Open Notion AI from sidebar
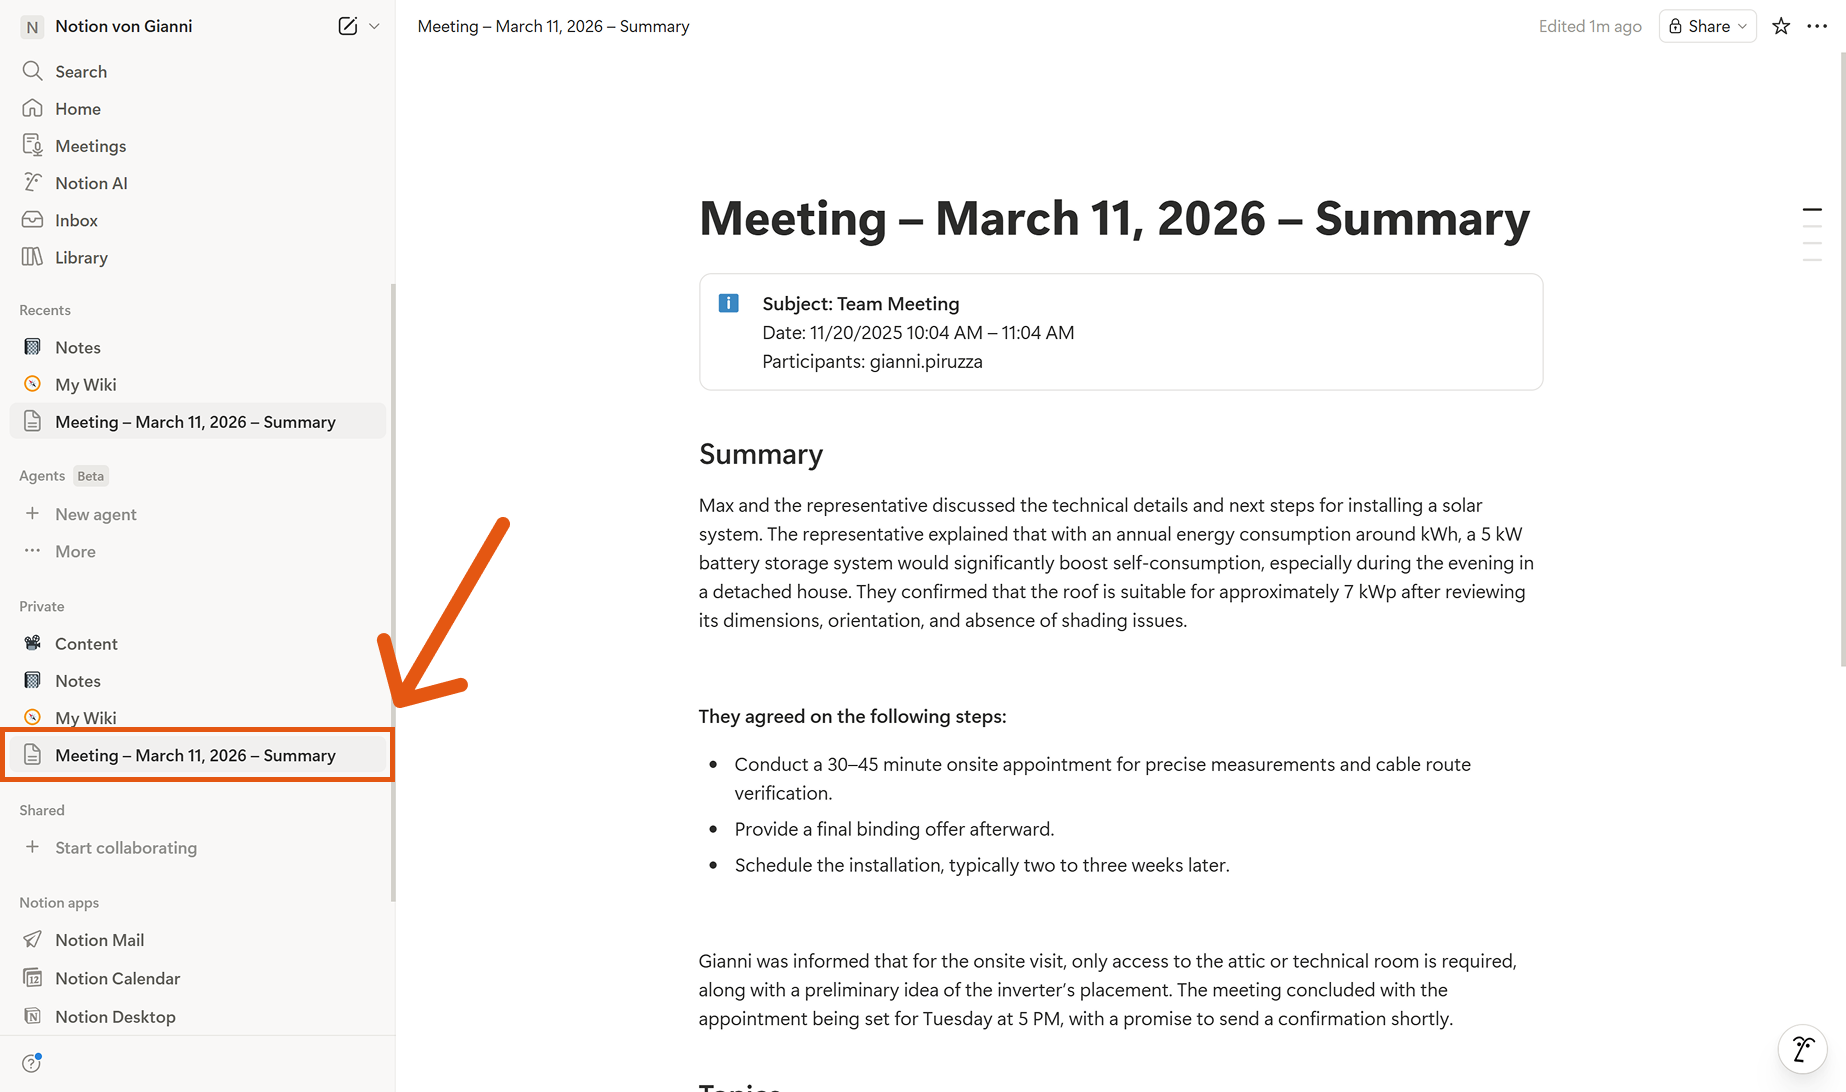The height and width of the screenshot is (1092, 1846). click(91, 183)
